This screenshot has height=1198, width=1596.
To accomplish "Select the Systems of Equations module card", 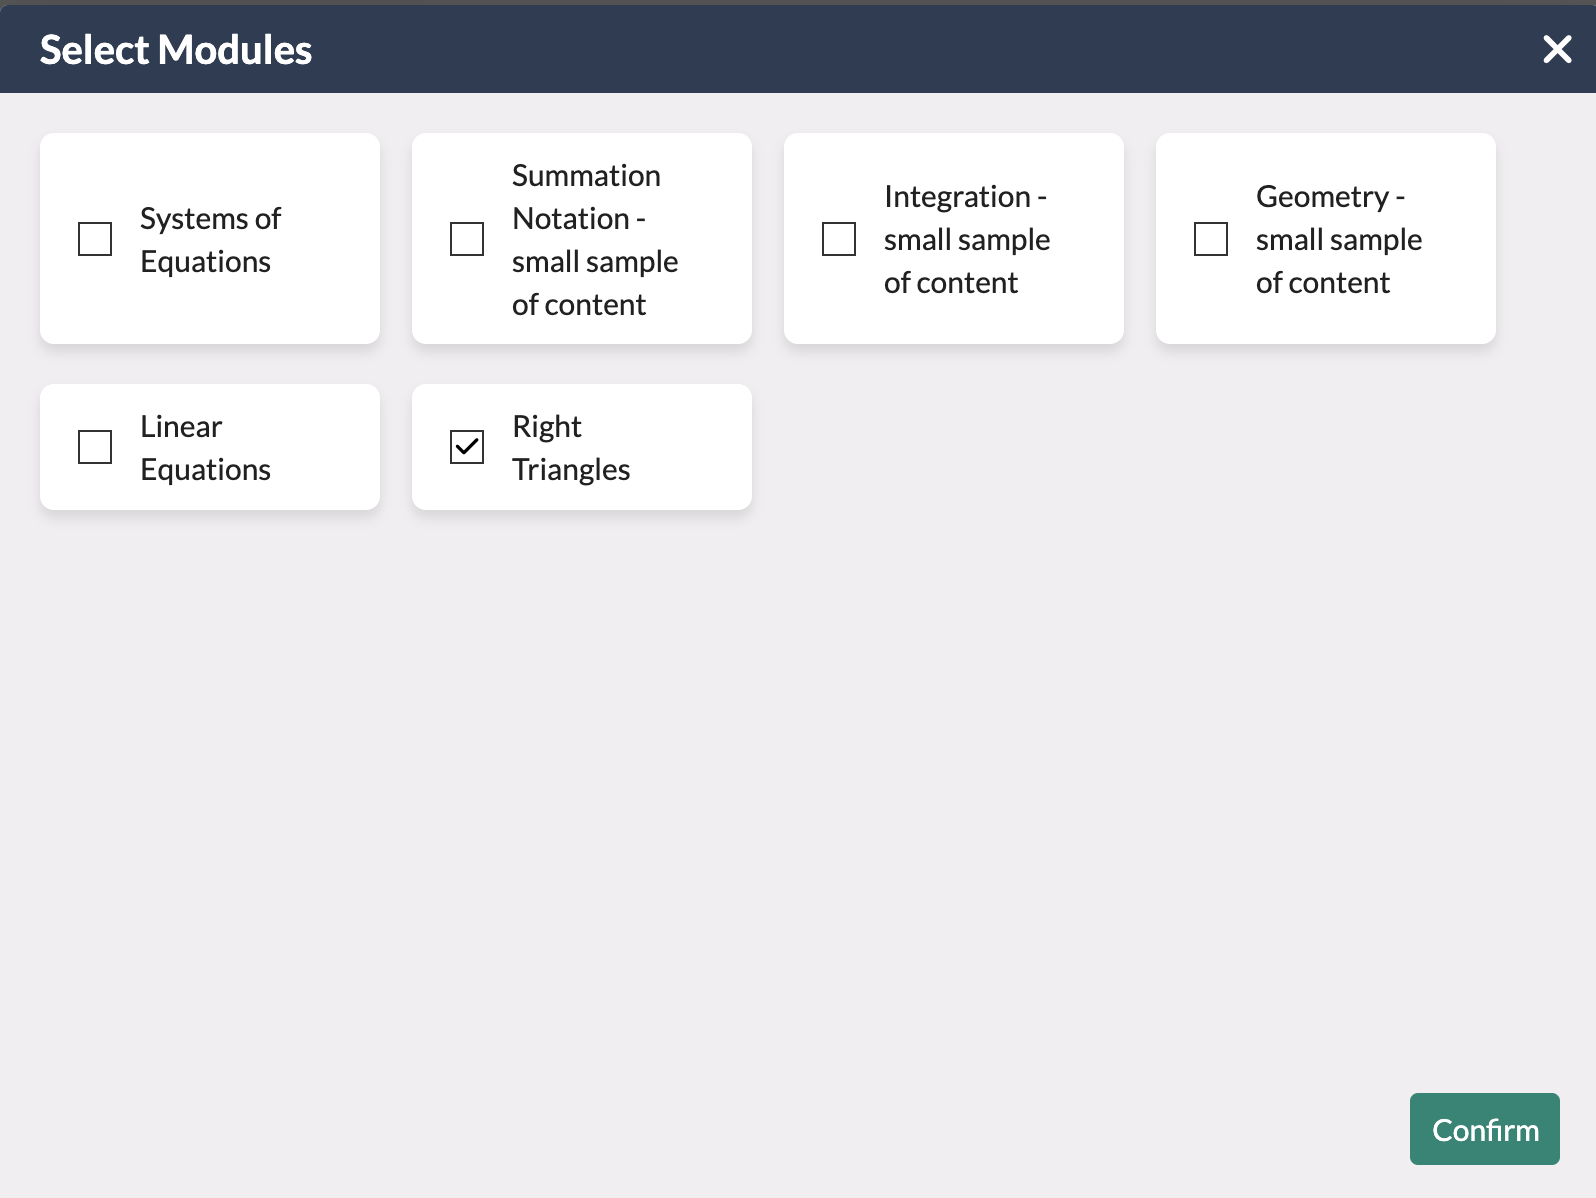I will 209,239.
